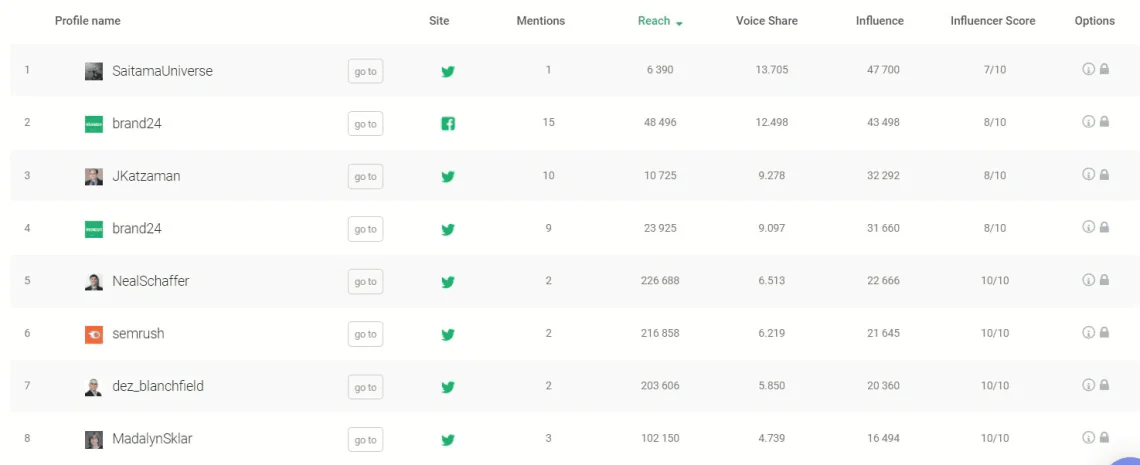The height and width of the screenshot is (465, 1140).
Task: Click the lock icon in row 4
Action: point(1104,227)
